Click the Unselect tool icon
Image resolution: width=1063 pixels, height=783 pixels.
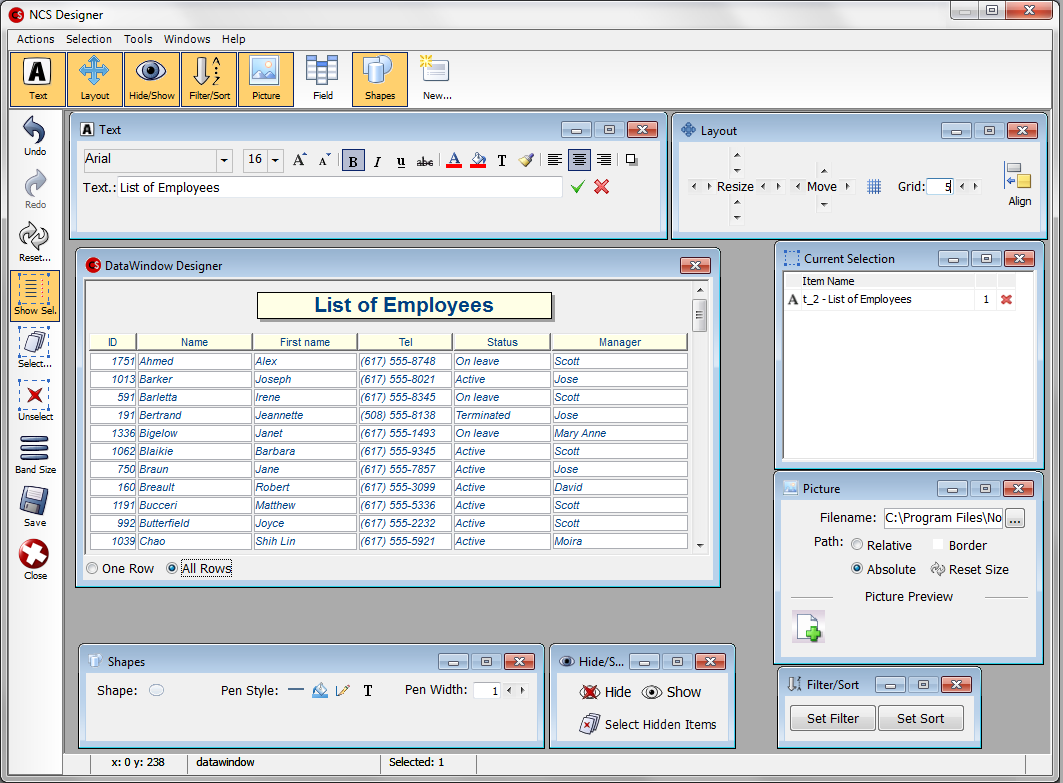tap(35, 395)
